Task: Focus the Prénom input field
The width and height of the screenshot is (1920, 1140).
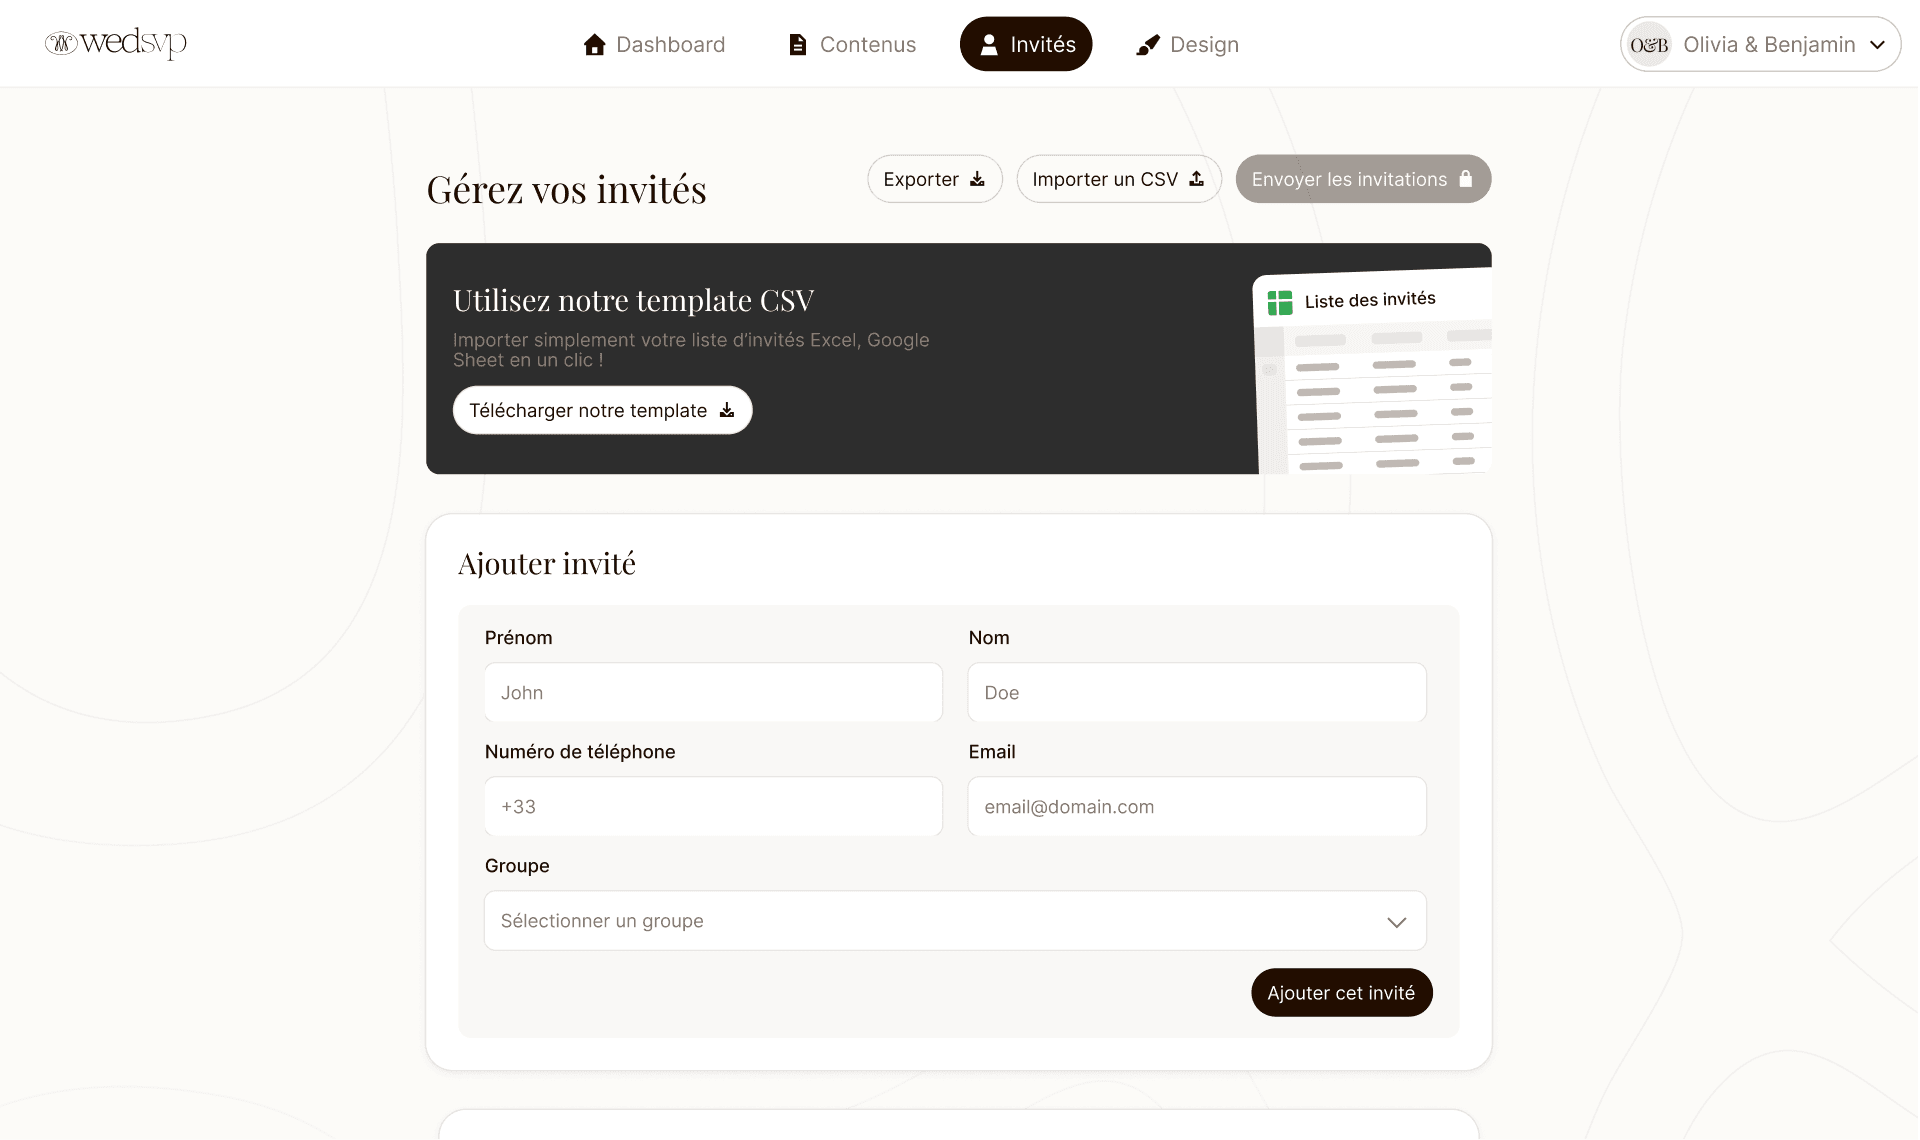Action: (x=713, y=692)
